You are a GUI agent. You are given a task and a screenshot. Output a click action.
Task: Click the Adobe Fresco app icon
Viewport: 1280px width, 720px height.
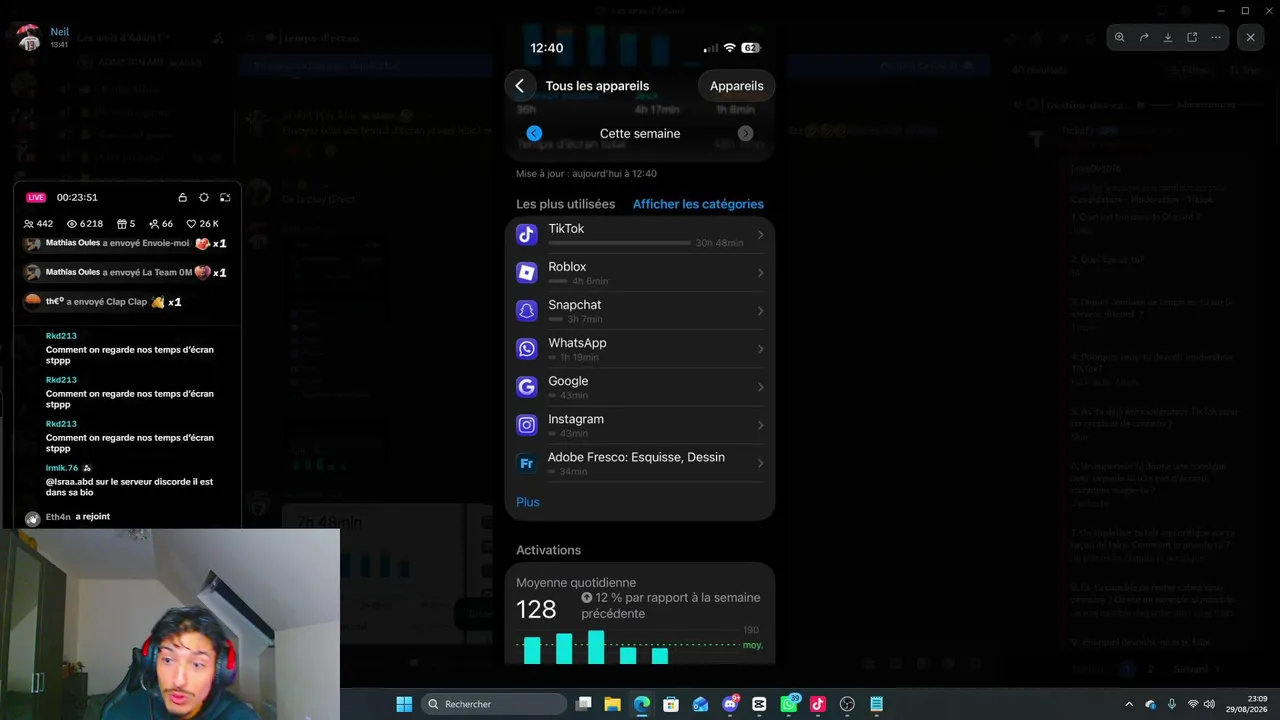point(527,463)
